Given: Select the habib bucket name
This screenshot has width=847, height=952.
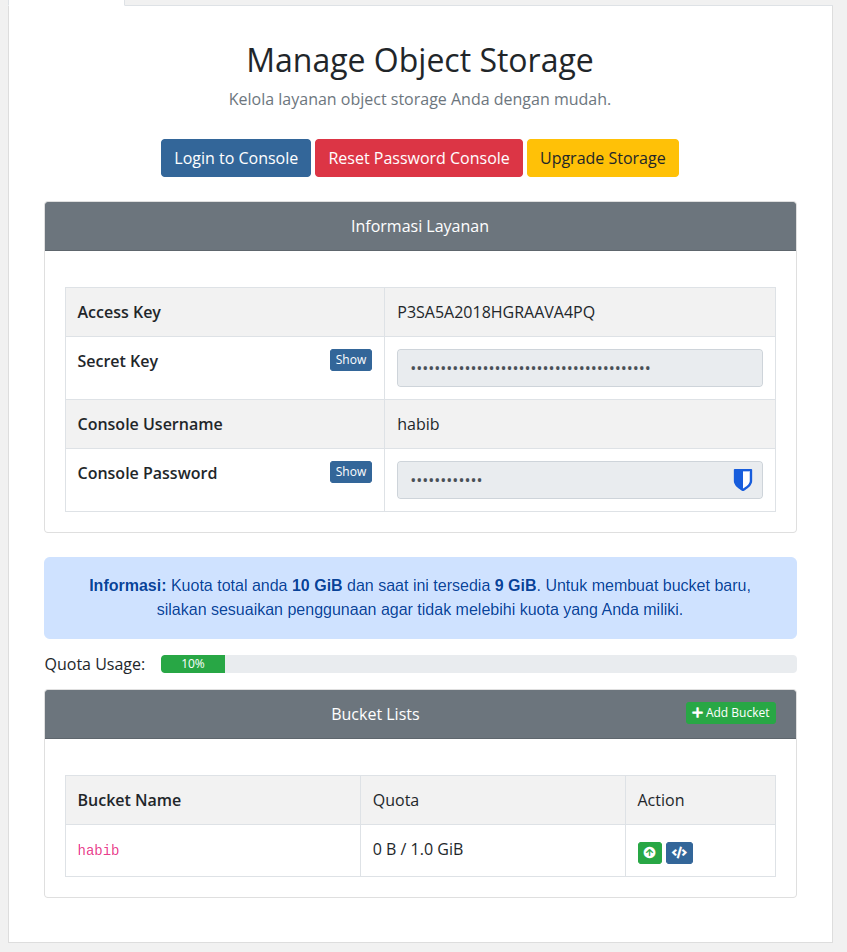Looking at the screenshot, I should pos(98,851).
